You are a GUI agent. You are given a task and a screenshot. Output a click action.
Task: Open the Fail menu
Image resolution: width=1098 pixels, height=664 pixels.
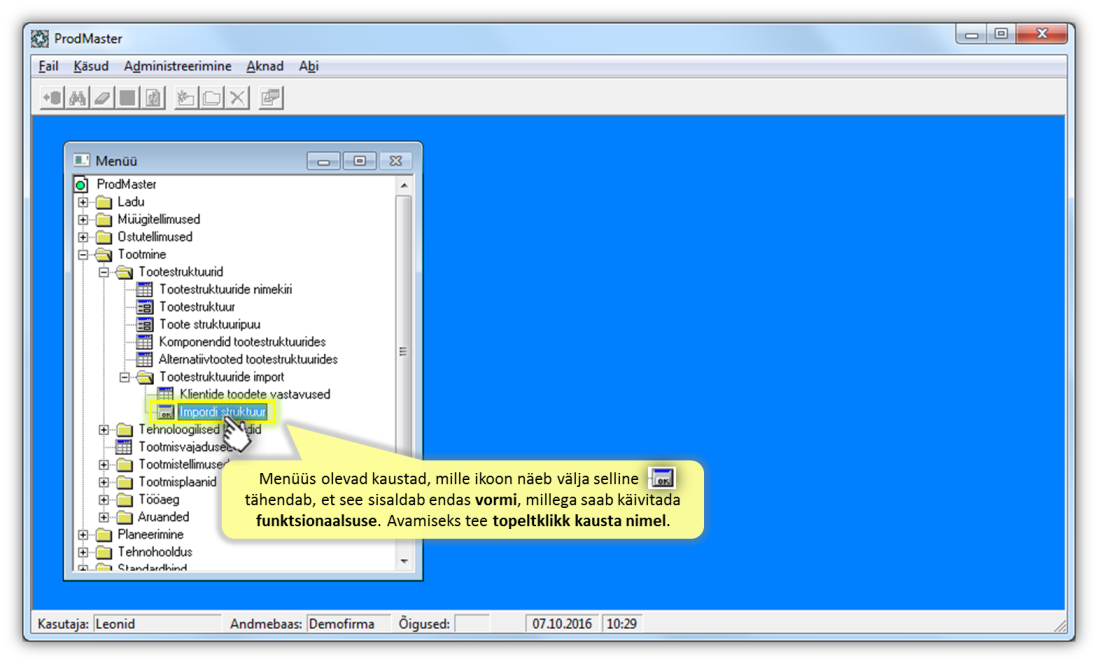point(48,66)
